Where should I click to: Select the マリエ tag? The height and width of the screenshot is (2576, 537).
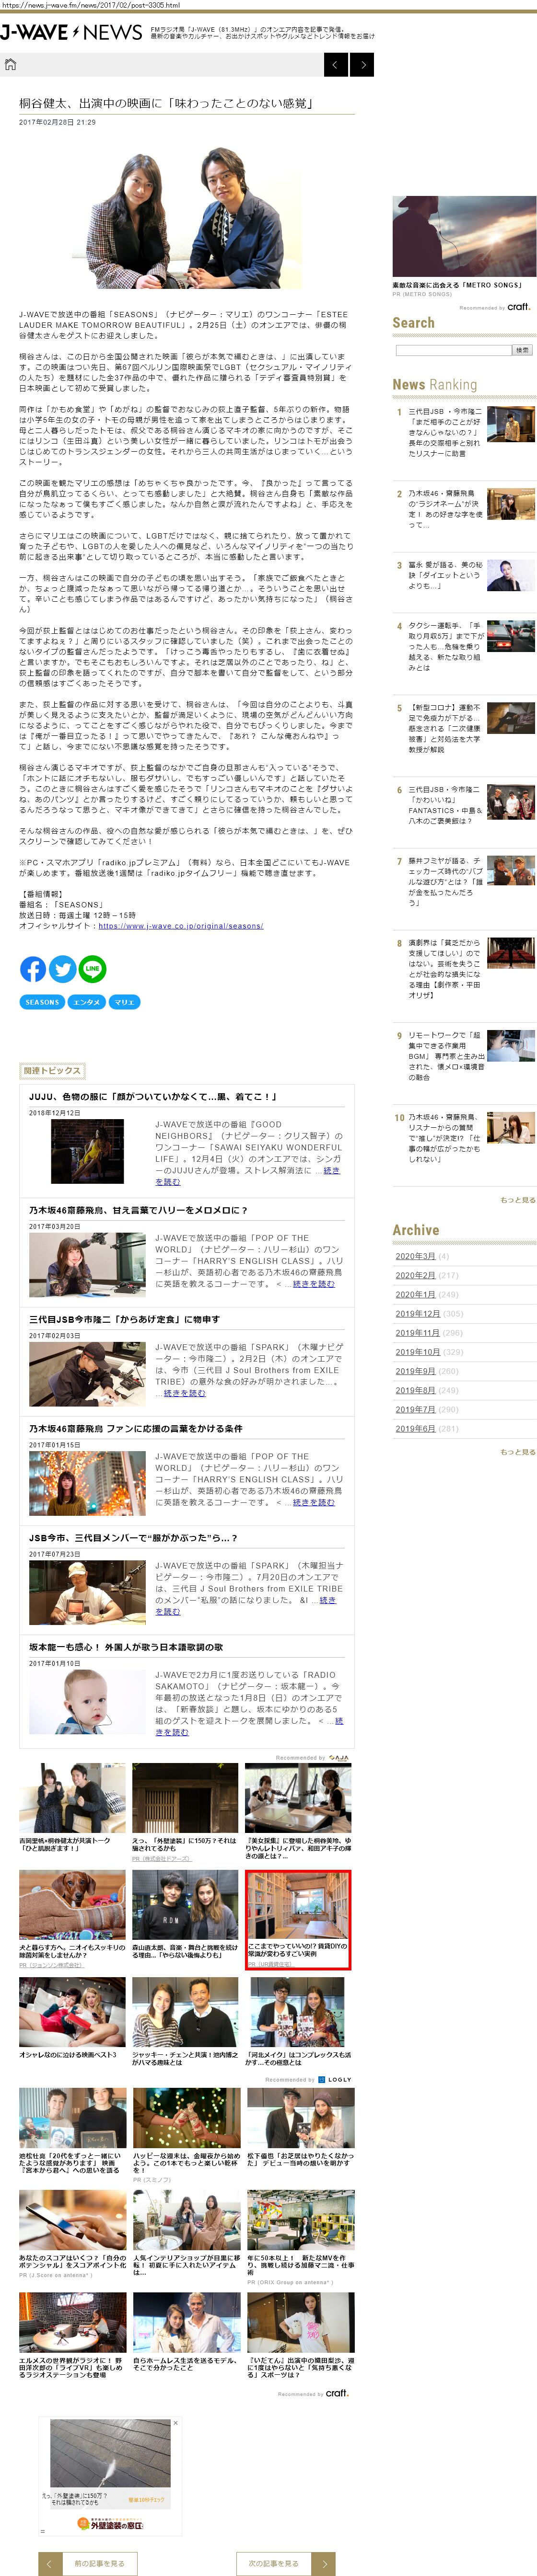[x=124, y=1002]
